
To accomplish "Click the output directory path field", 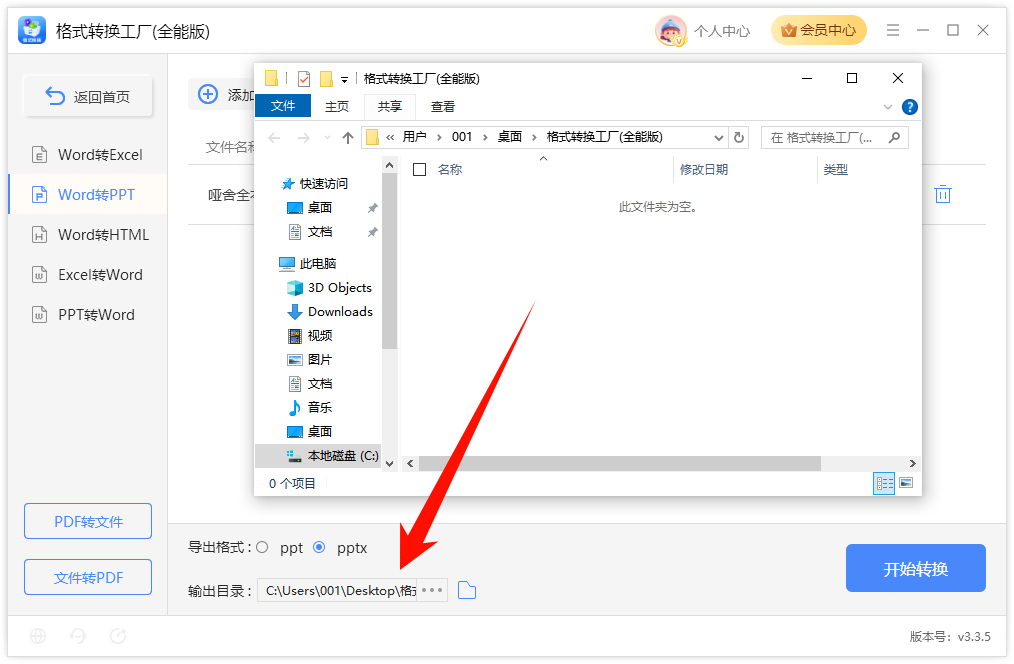I will pyautogui.click(x=337, y=590).
